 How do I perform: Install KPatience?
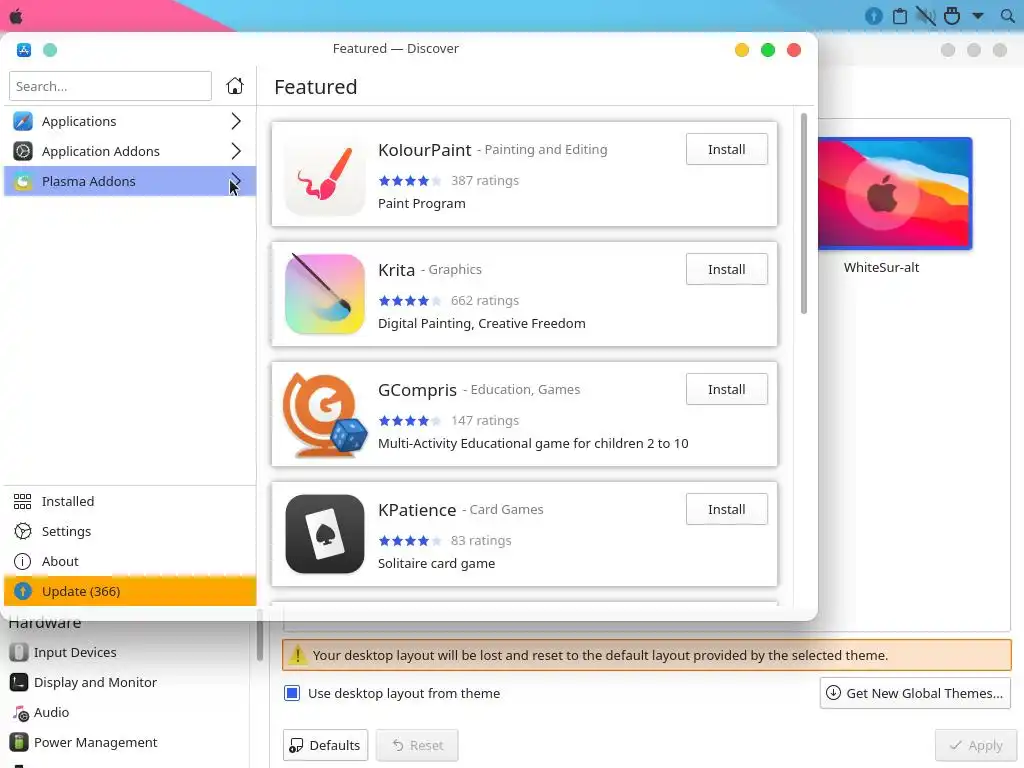(x=726, y=509)
